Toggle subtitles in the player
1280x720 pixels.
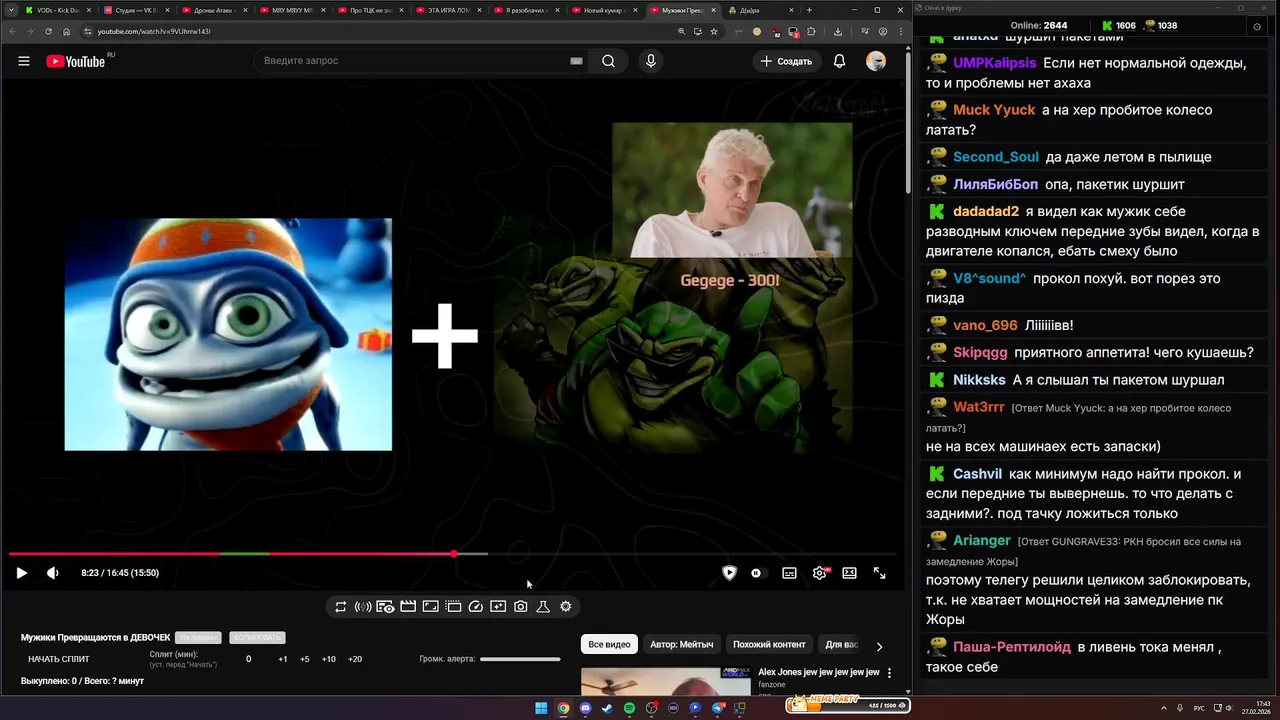[x=789, y=573]
